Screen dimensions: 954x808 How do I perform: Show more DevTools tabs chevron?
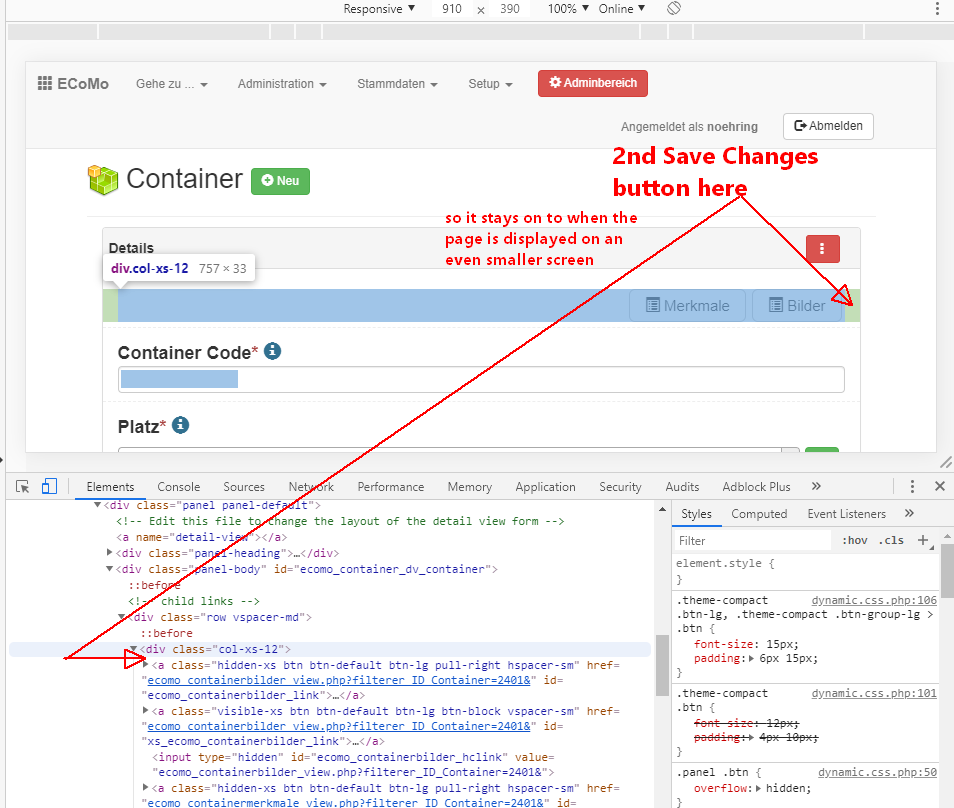816,486
